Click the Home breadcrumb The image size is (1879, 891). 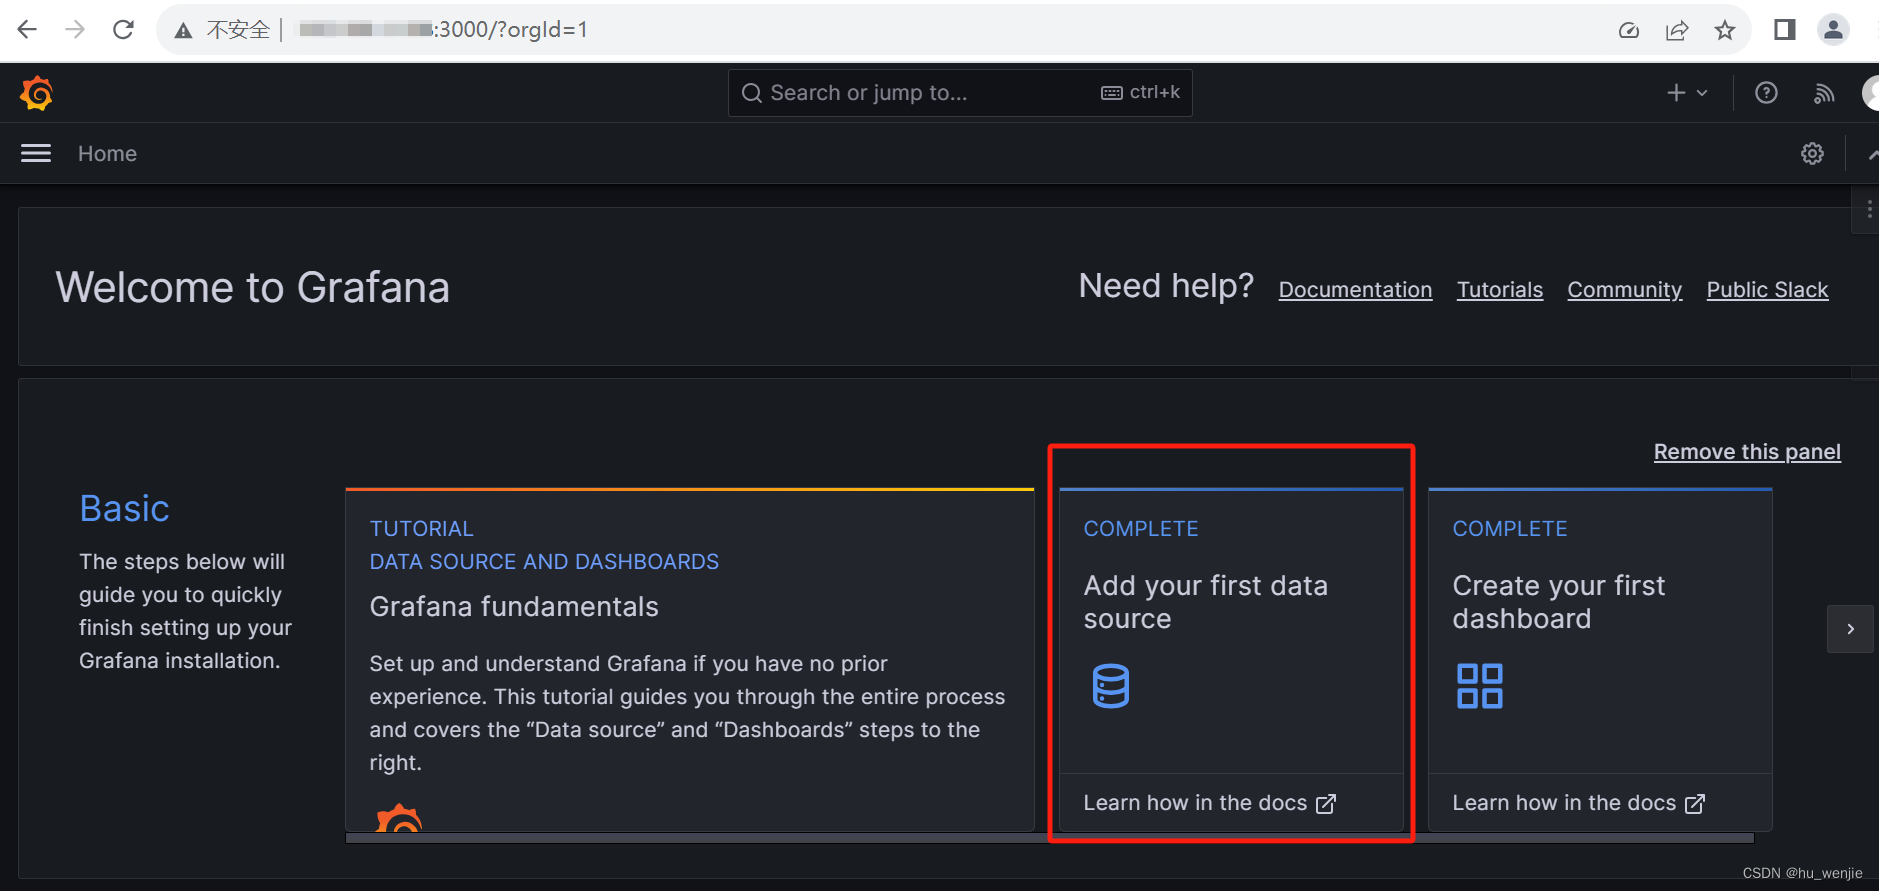(x=107, y=154)
